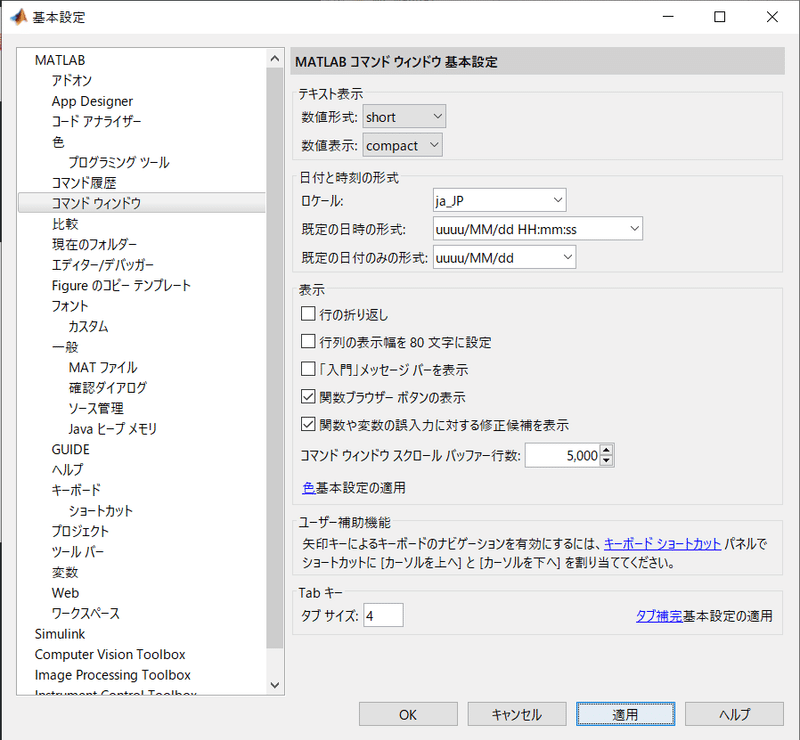Image resolution: width=800 pixels, height=740 pixels.
Task: Click the MATLAB logo icon in title bar
Action: pyautogui.click(x=19, y=17)
